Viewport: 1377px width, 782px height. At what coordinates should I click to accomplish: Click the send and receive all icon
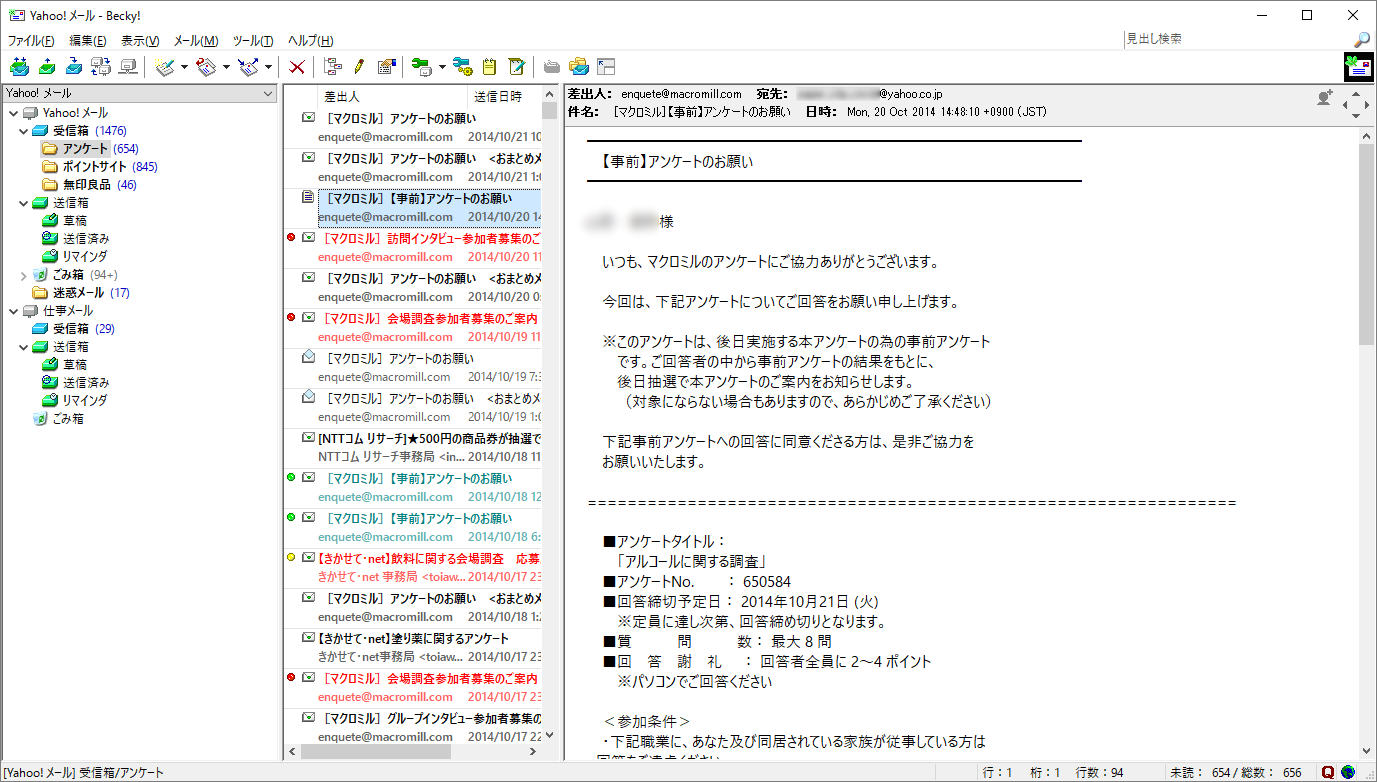click(x=20, y=67)
